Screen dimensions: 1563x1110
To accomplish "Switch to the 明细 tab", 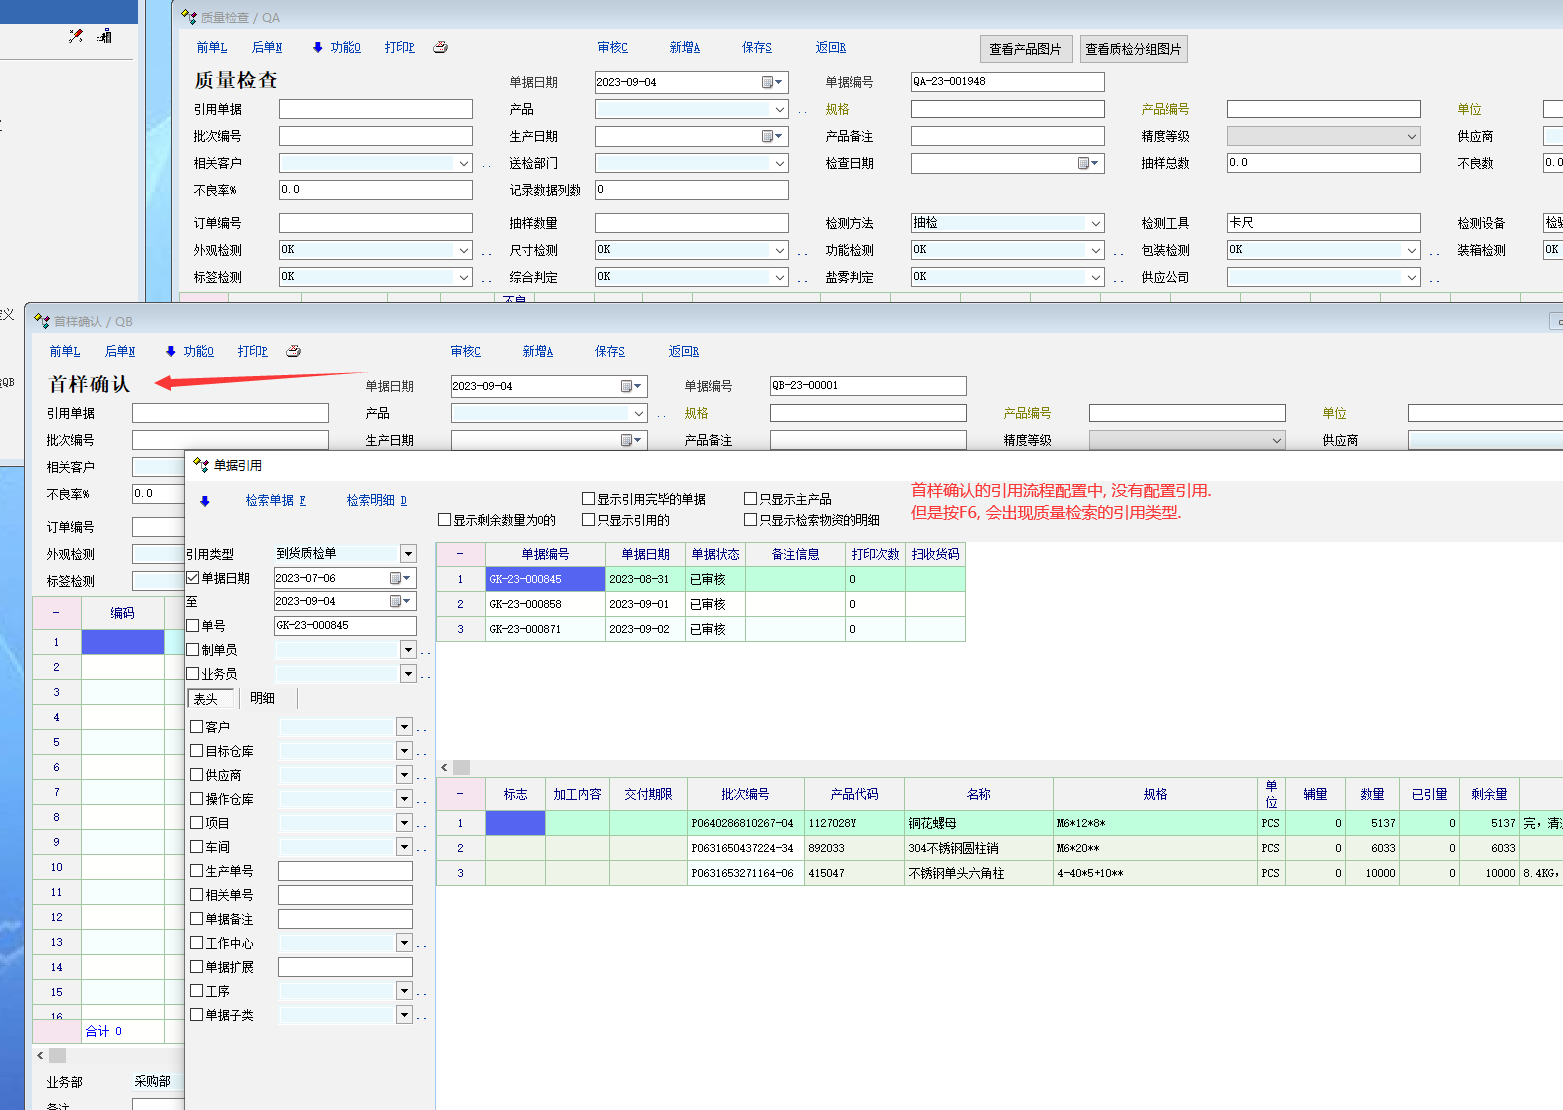I will tap(262, 698).
